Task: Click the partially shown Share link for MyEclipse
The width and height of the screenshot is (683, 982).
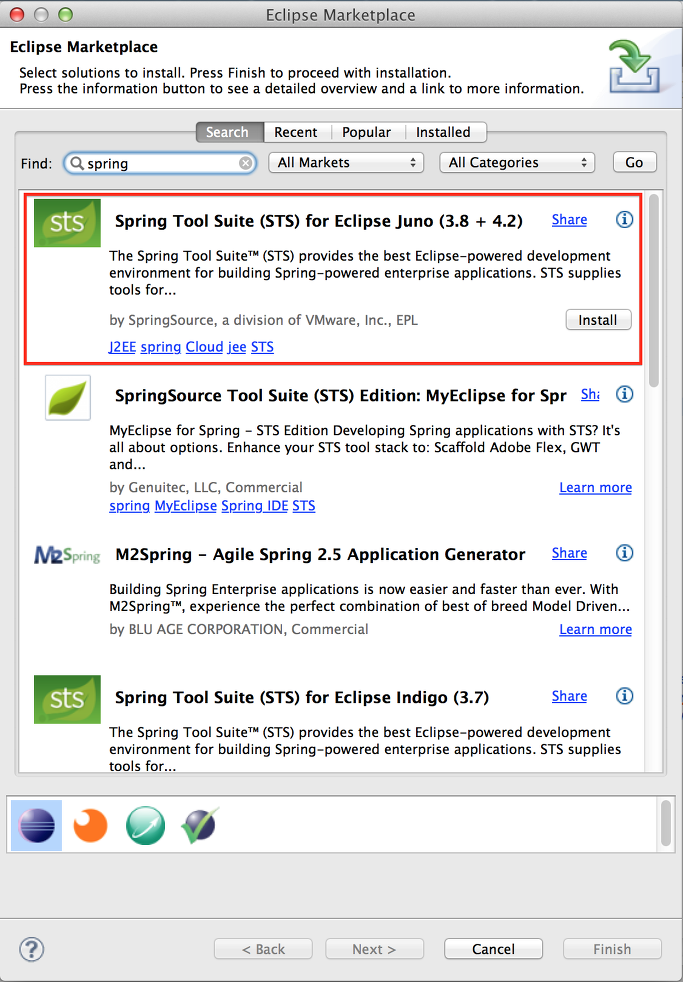Action: (x=590, y=395)
